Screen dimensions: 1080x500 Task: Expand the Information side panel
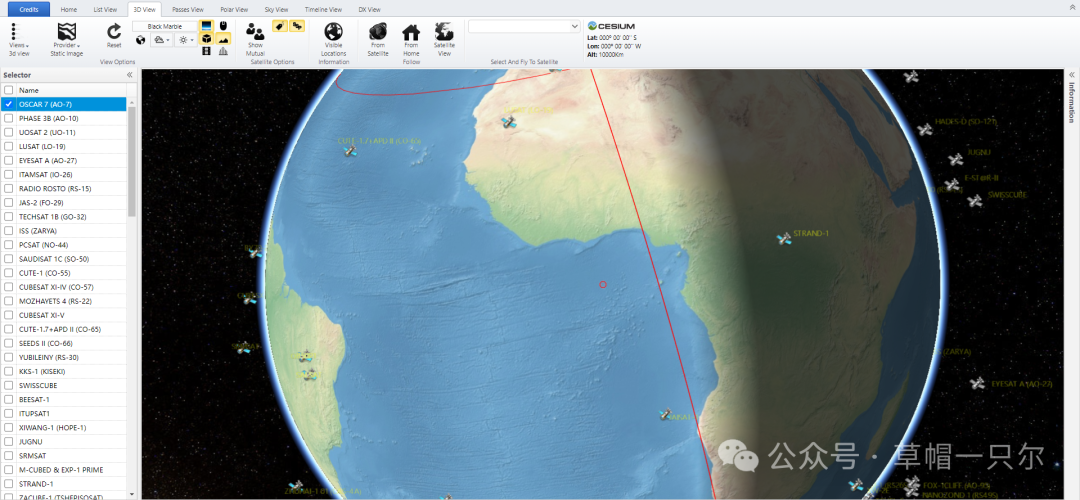(1071, 74)
